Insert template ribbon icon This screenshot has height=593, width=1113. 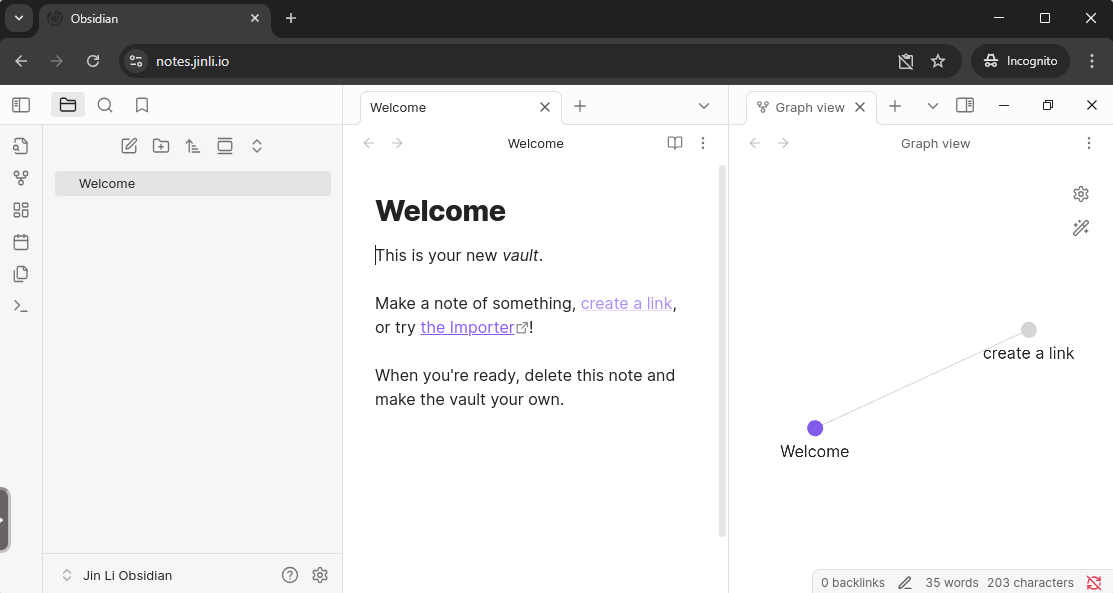(x=21, y=274)
